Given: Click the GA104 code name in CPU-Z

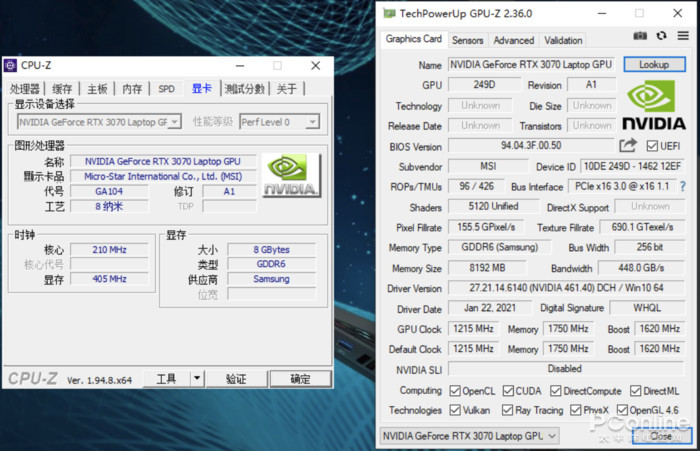Looking at the screenshot, I should 109,192.
